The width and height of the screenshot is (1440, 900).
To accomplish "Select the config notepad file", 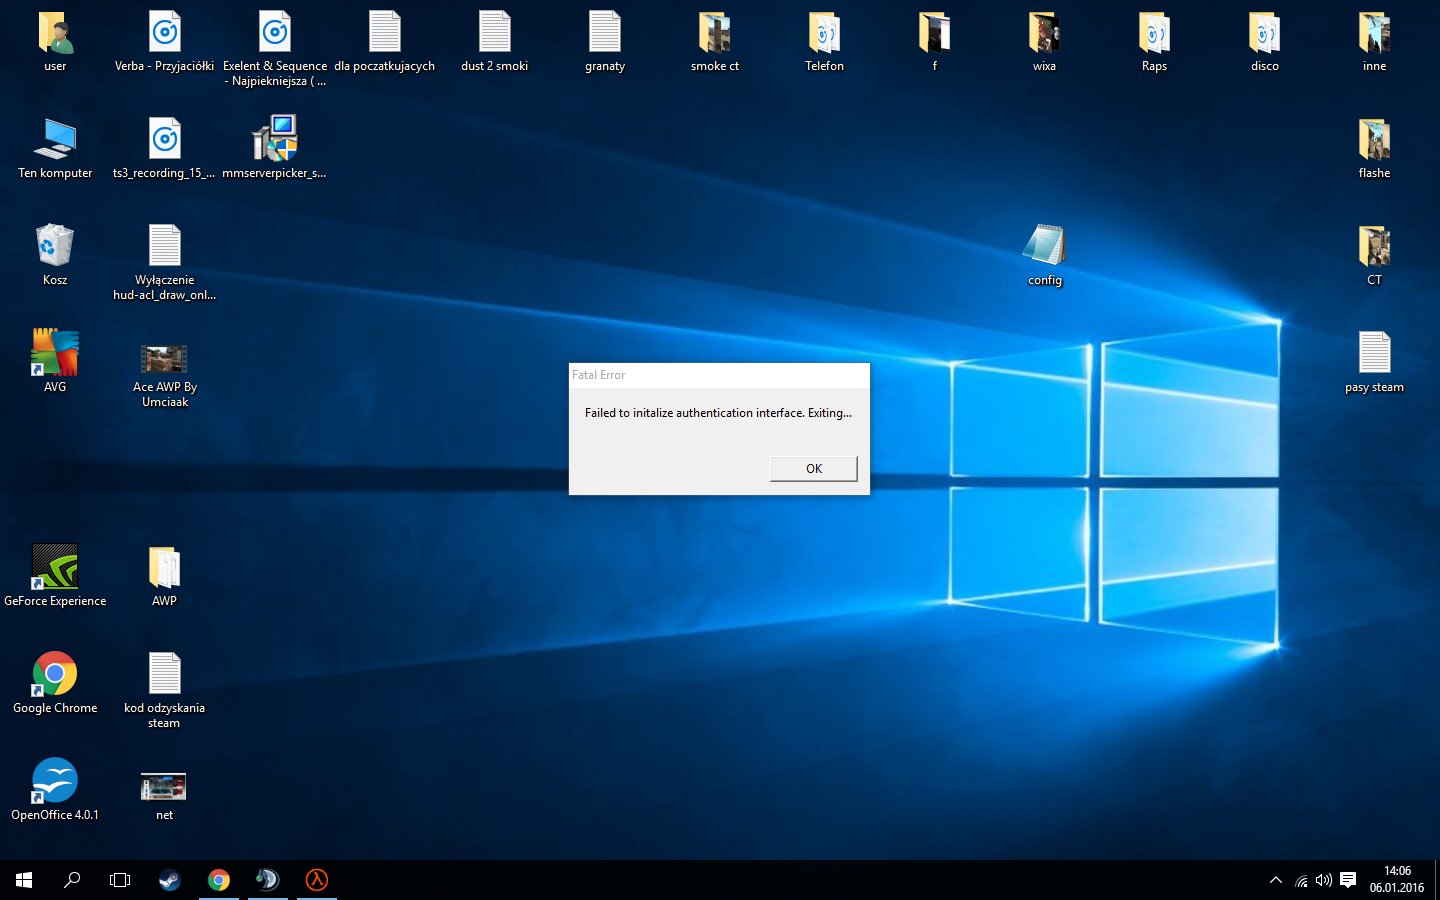I will [x=1044, y=255].
